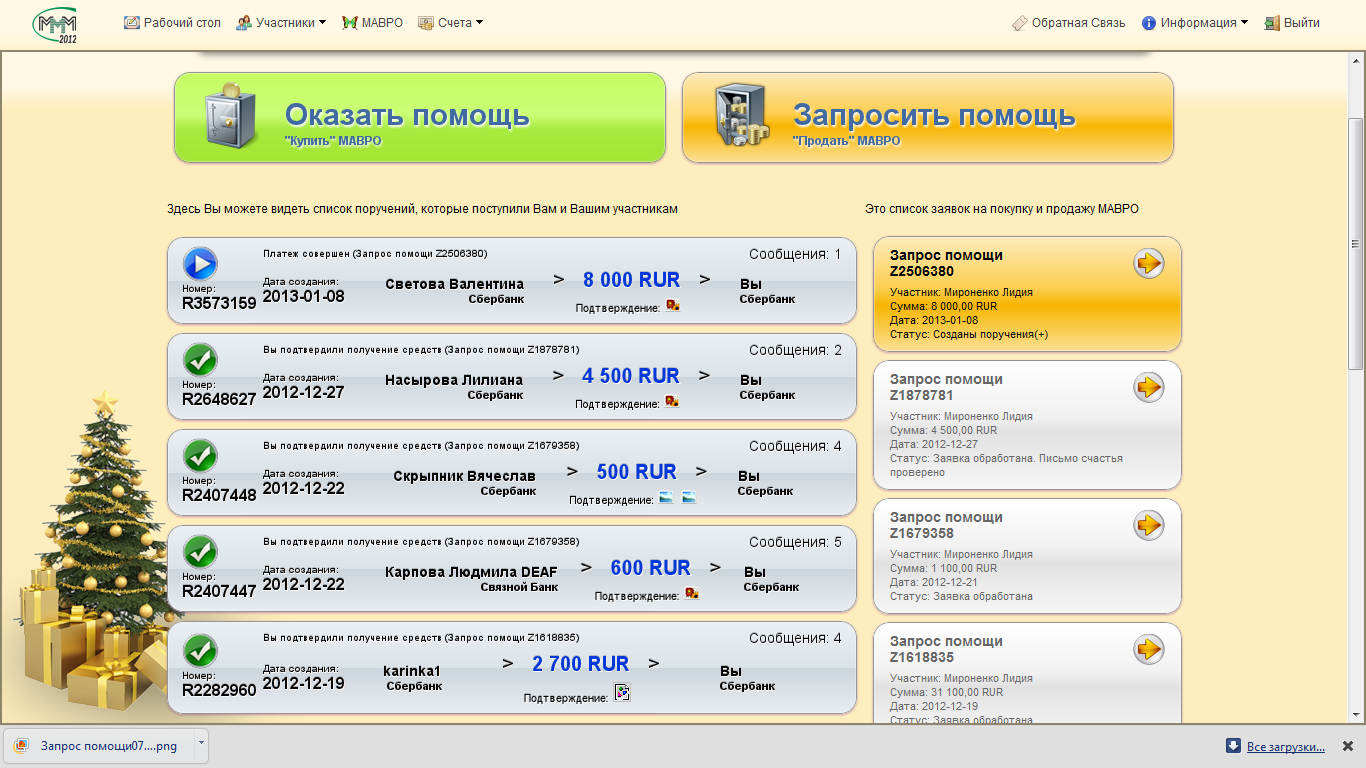Click Выйти to log out

coord(1292,22)
